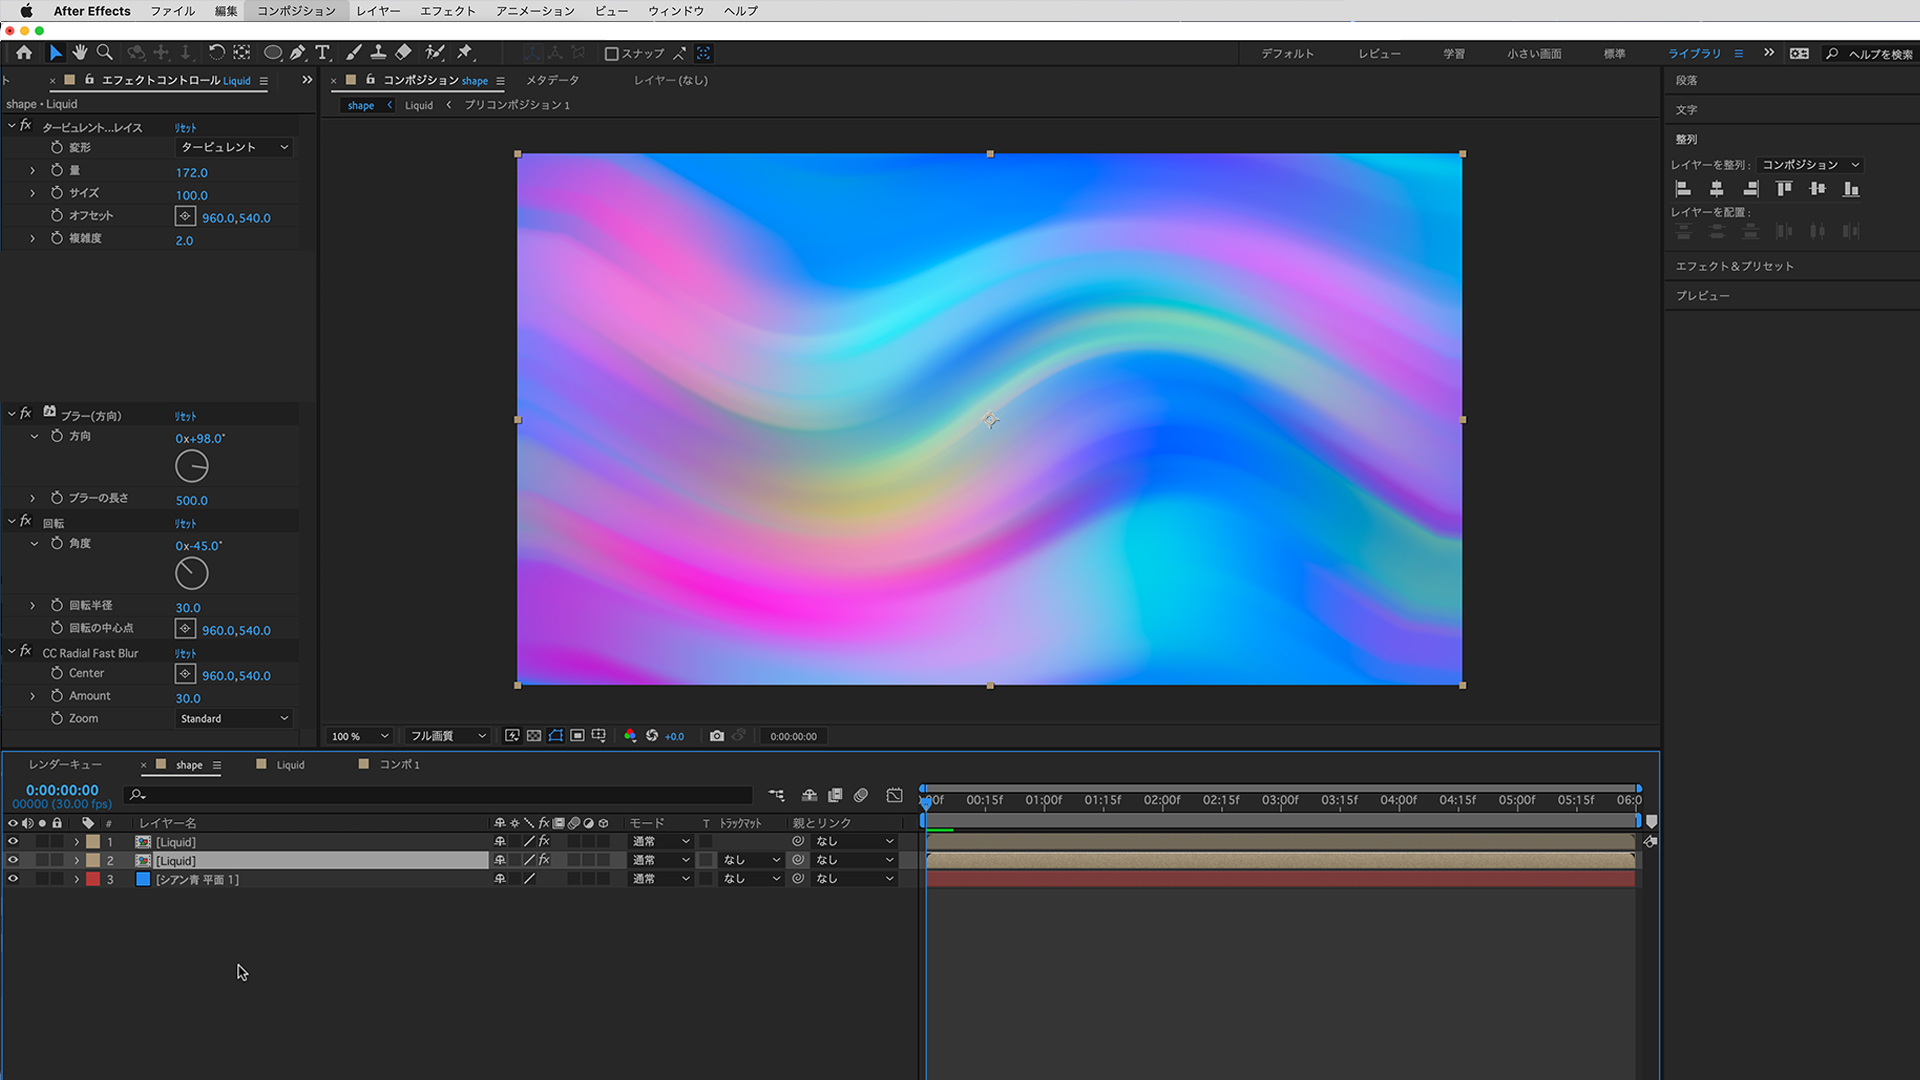Open the エフェクト menu
Image resolution: width=1920 pixels, height=1080 pixels.
pos(447,11)
